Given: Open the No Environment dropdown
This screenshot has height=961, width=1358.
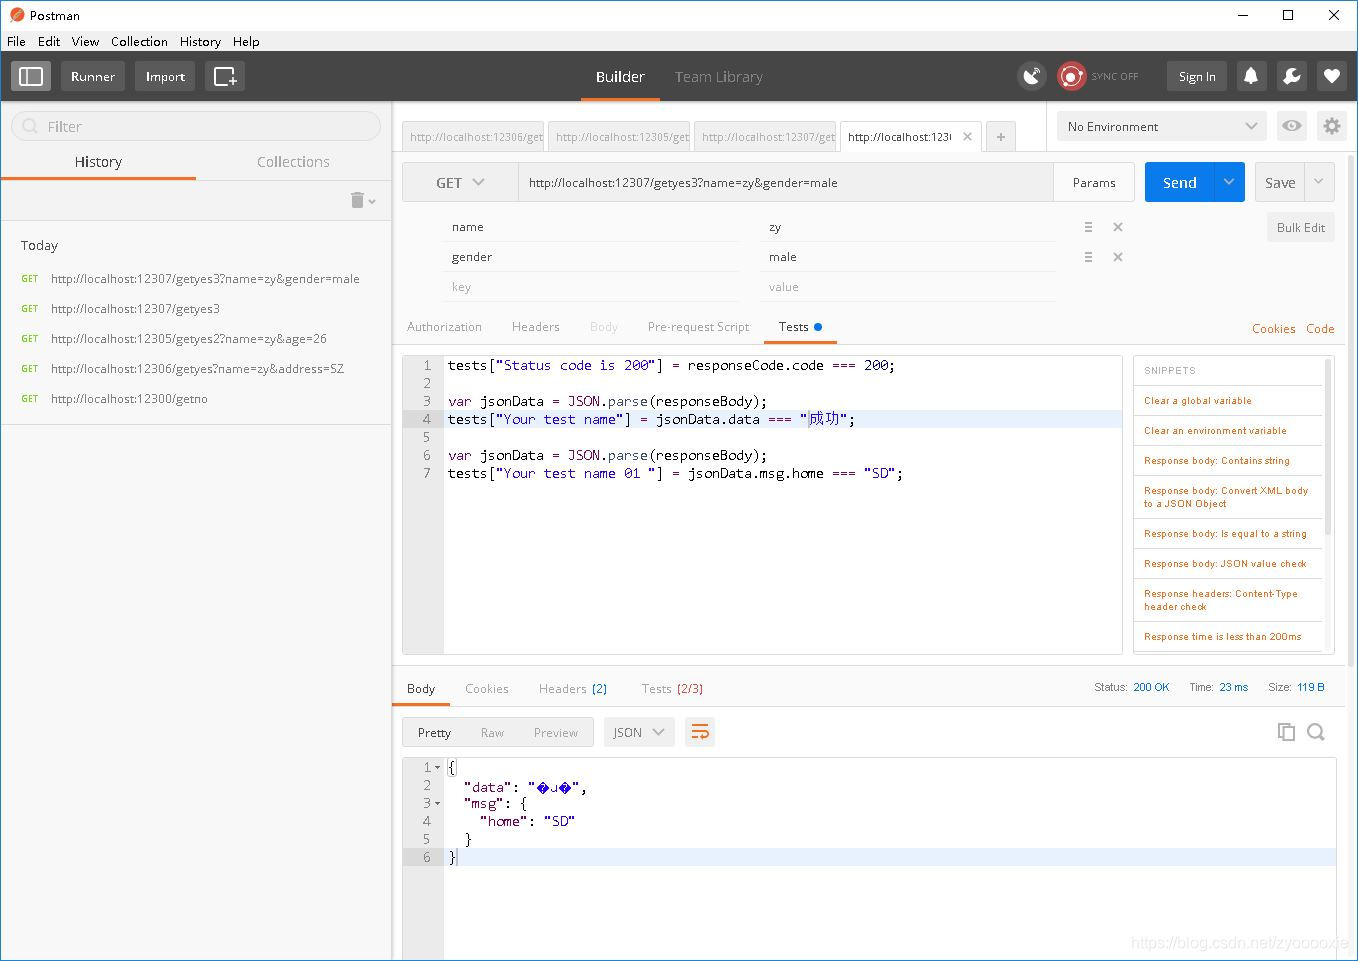Looking at the screenshot, I should pos(1162,126).
